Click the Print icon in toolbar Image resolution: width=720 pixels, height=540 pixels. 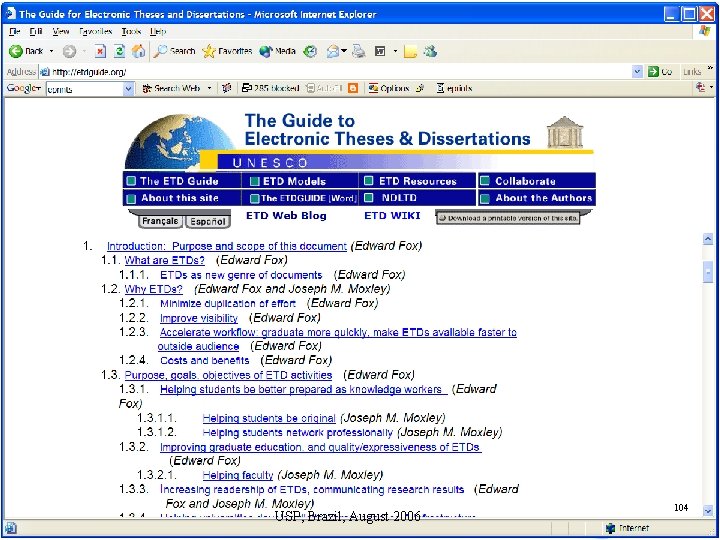[x=359, y=51]
